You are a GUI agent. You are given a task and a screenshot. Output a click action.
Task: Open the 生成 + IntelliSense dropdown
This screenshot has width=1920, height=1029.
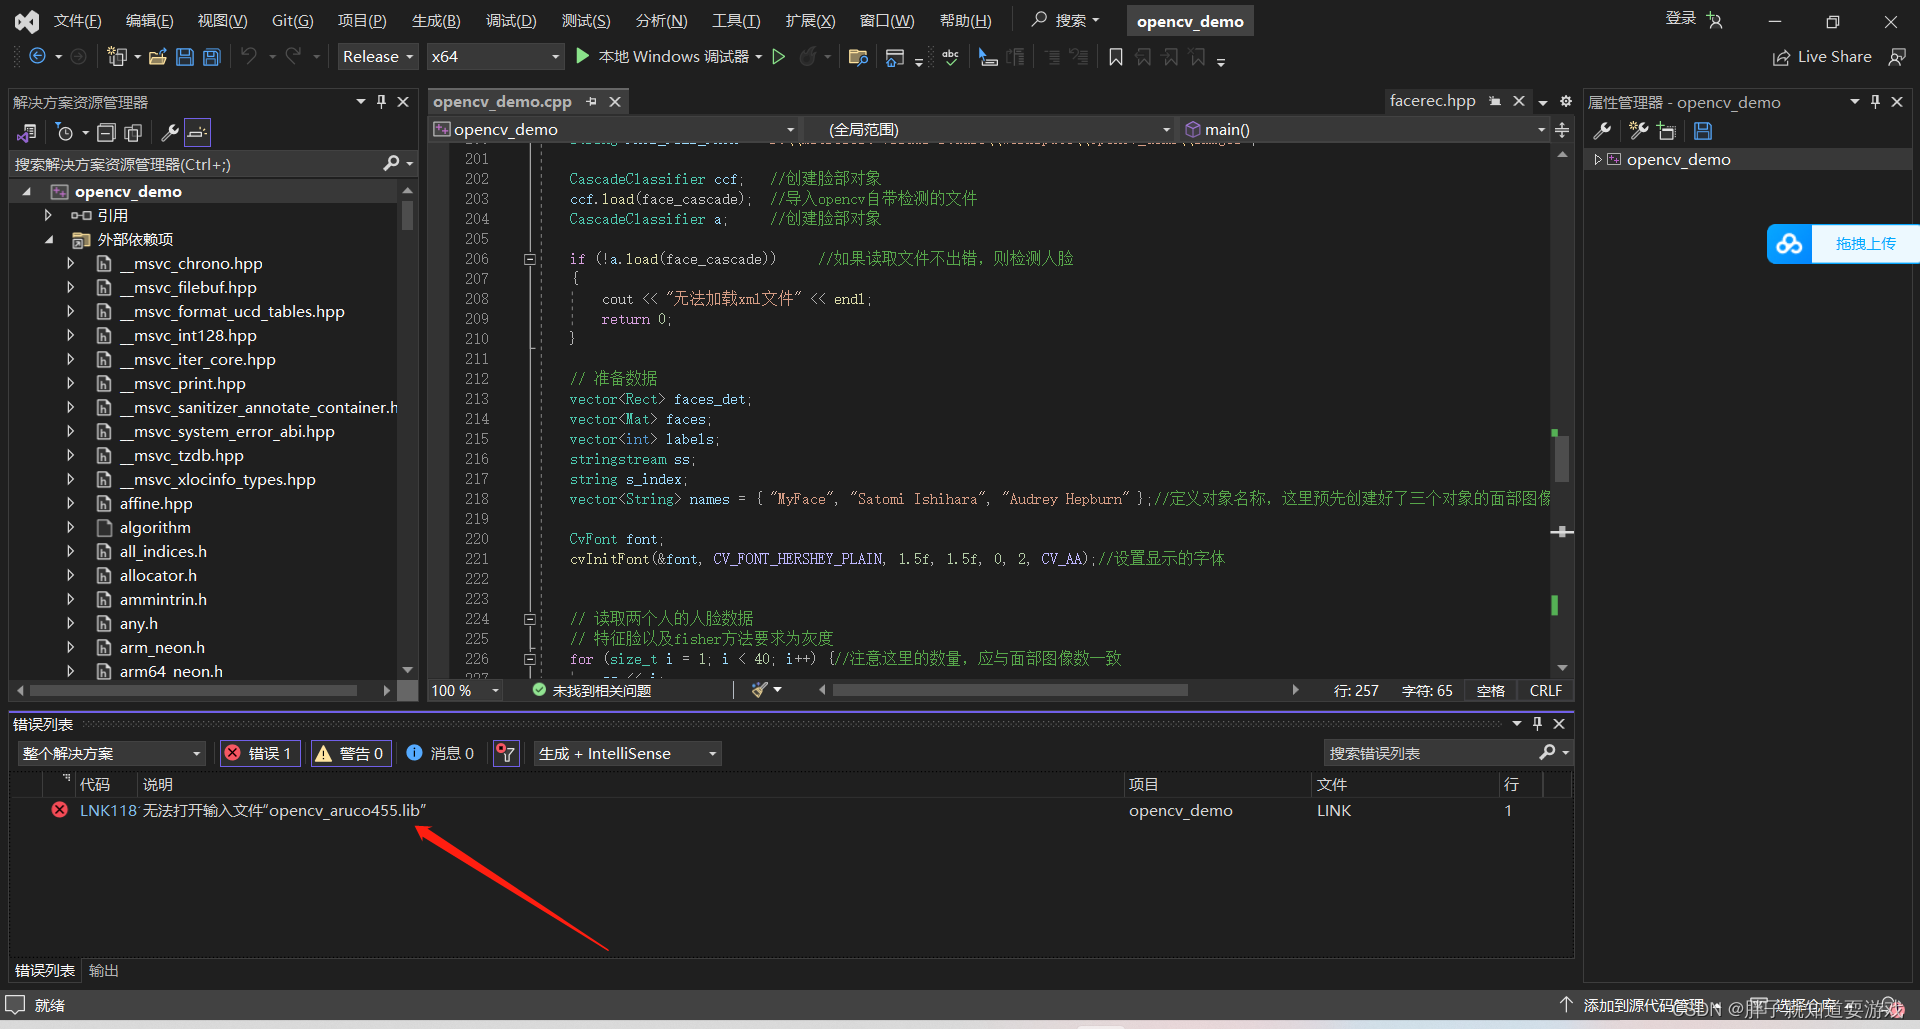pos(628,754)
